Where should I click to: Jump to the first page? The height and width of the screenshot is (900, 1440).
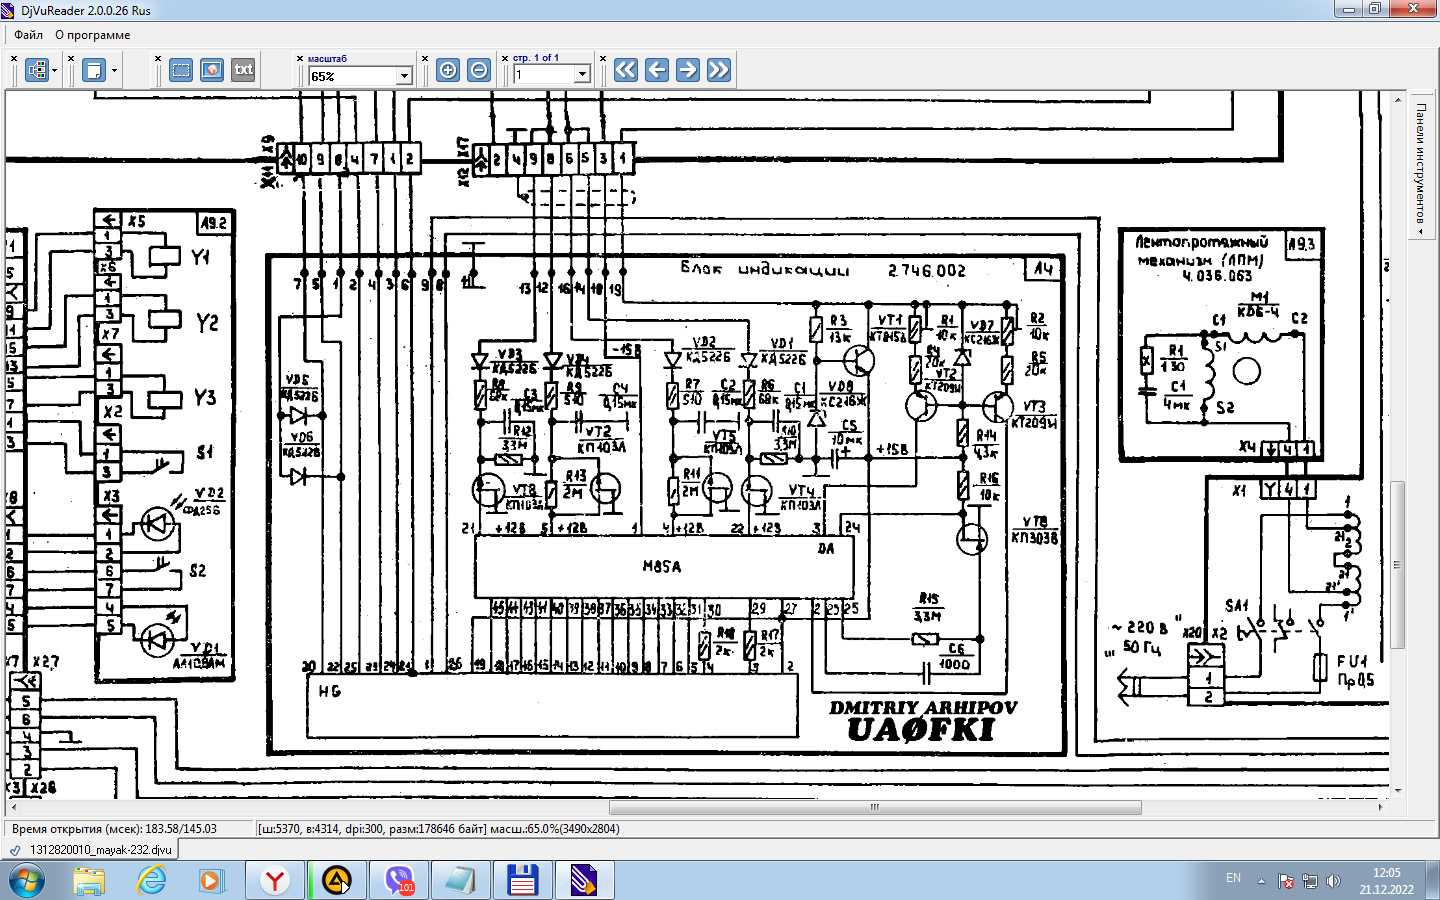[x=626, y=70]
